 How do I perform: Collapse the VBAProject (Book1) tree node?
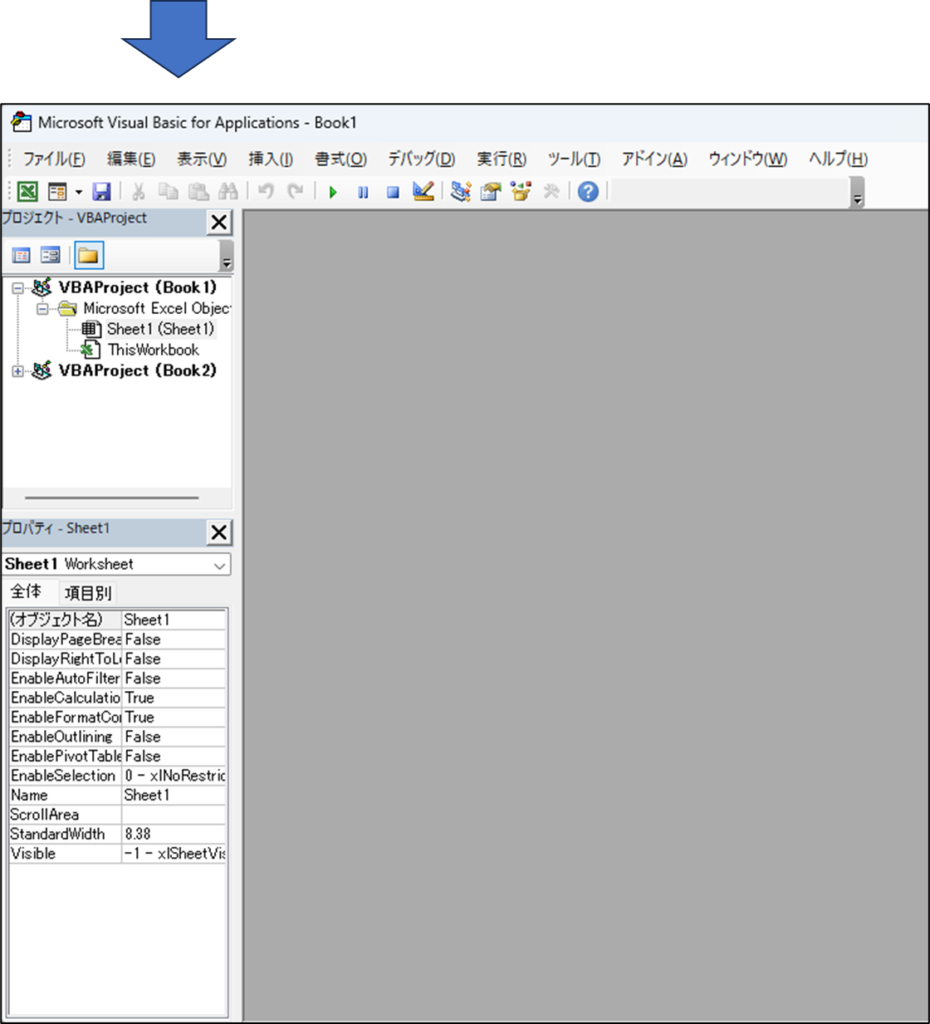18,288
